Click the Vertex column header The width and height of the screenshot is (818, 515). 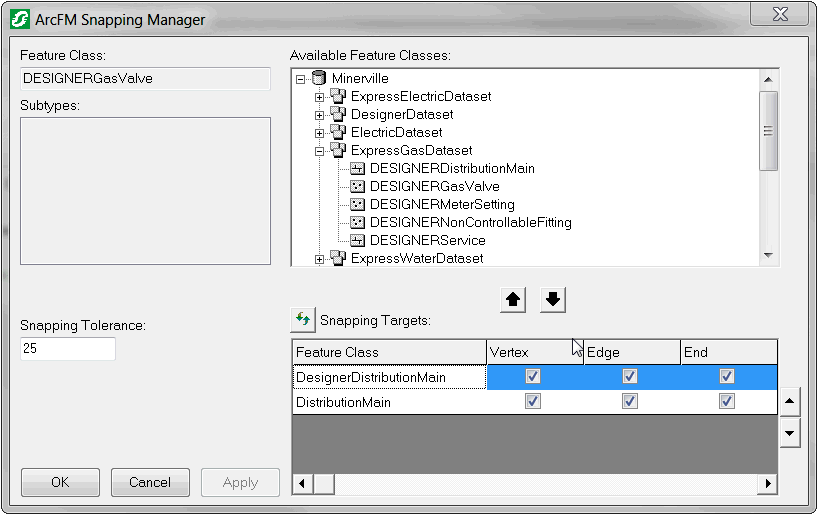[x=535, y=352]
